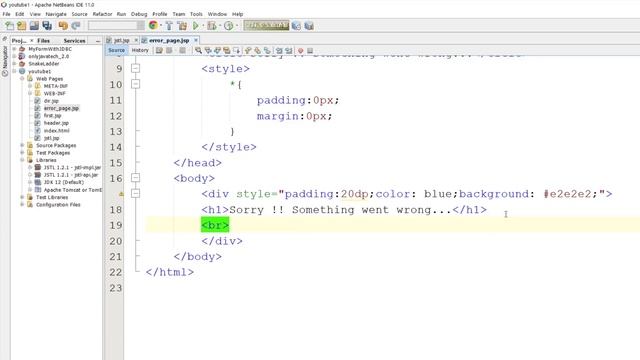This screenshot has height=360, width=640.
Task: Click the Shift Line Left editor icon
Action: (x=279, y=50)
